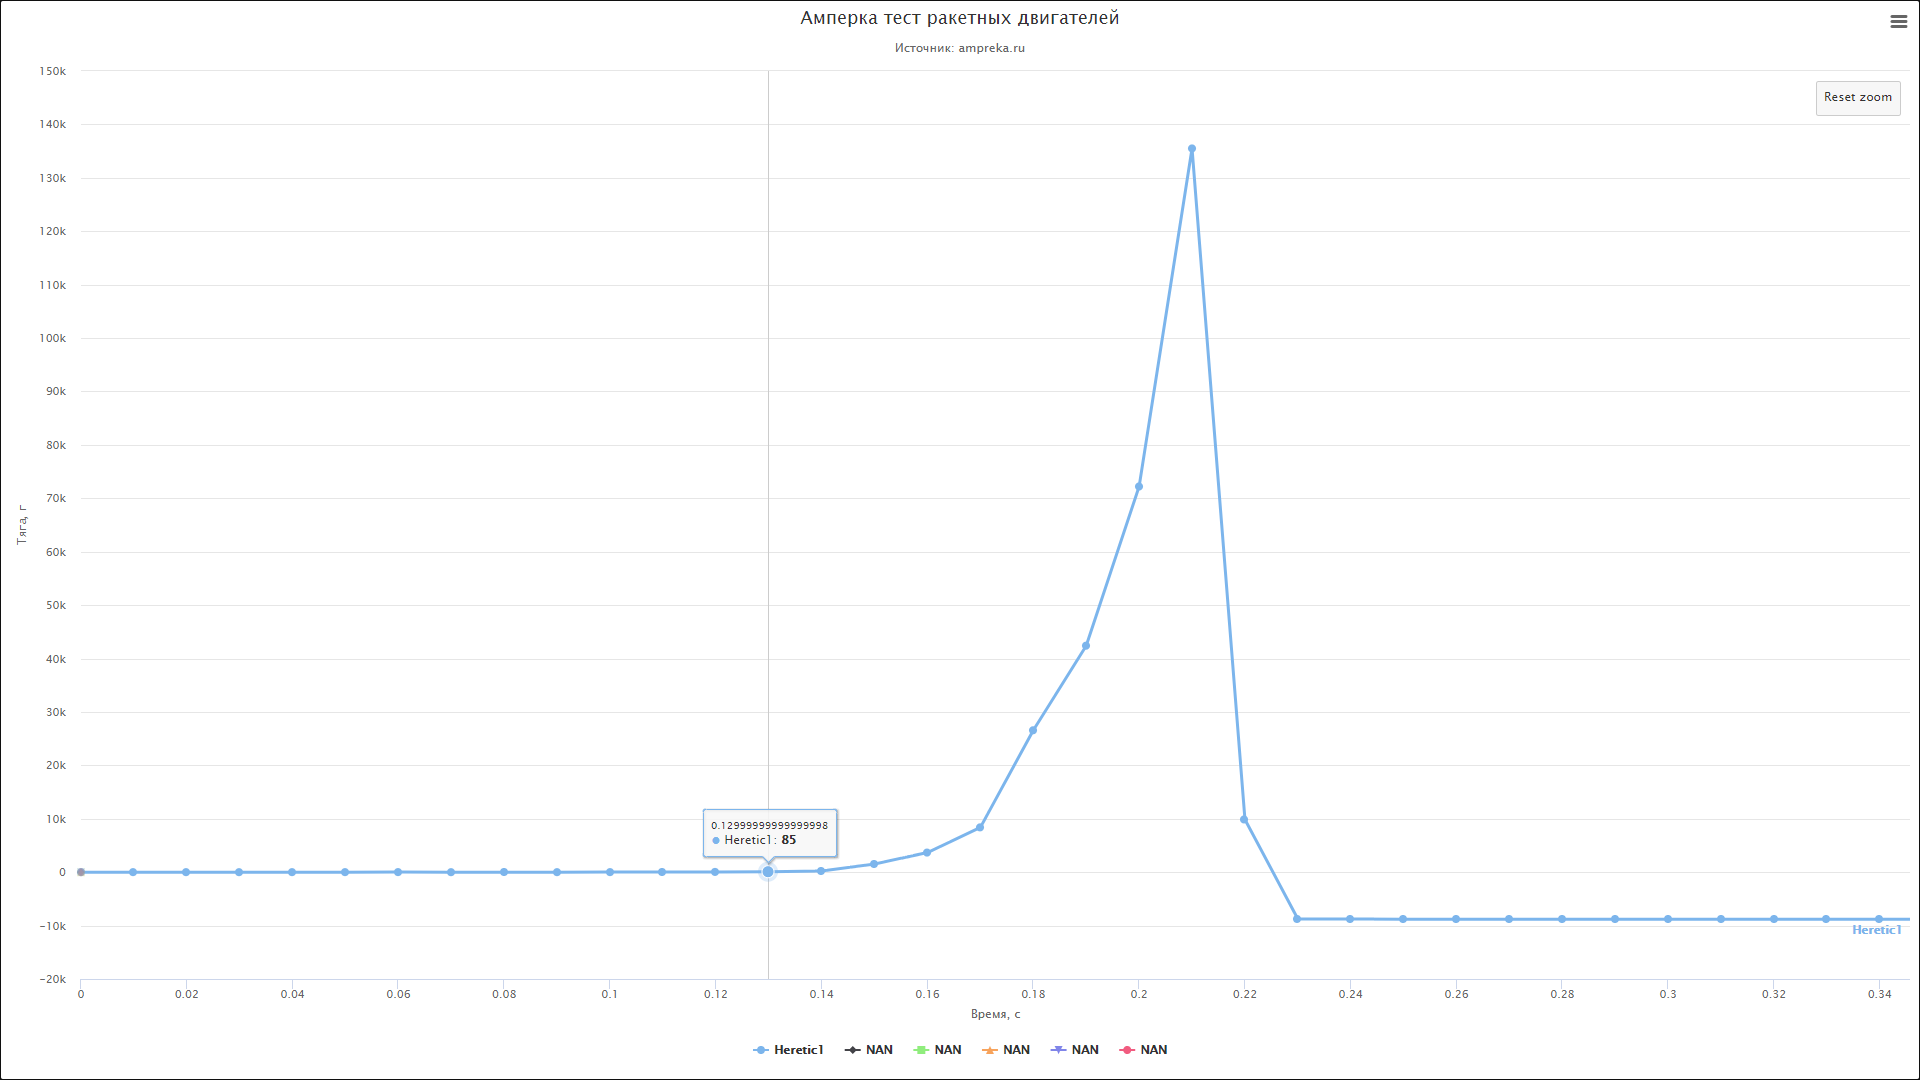
Task: Click the ampreka.ru source subtitle
Action: coord(959,48)
